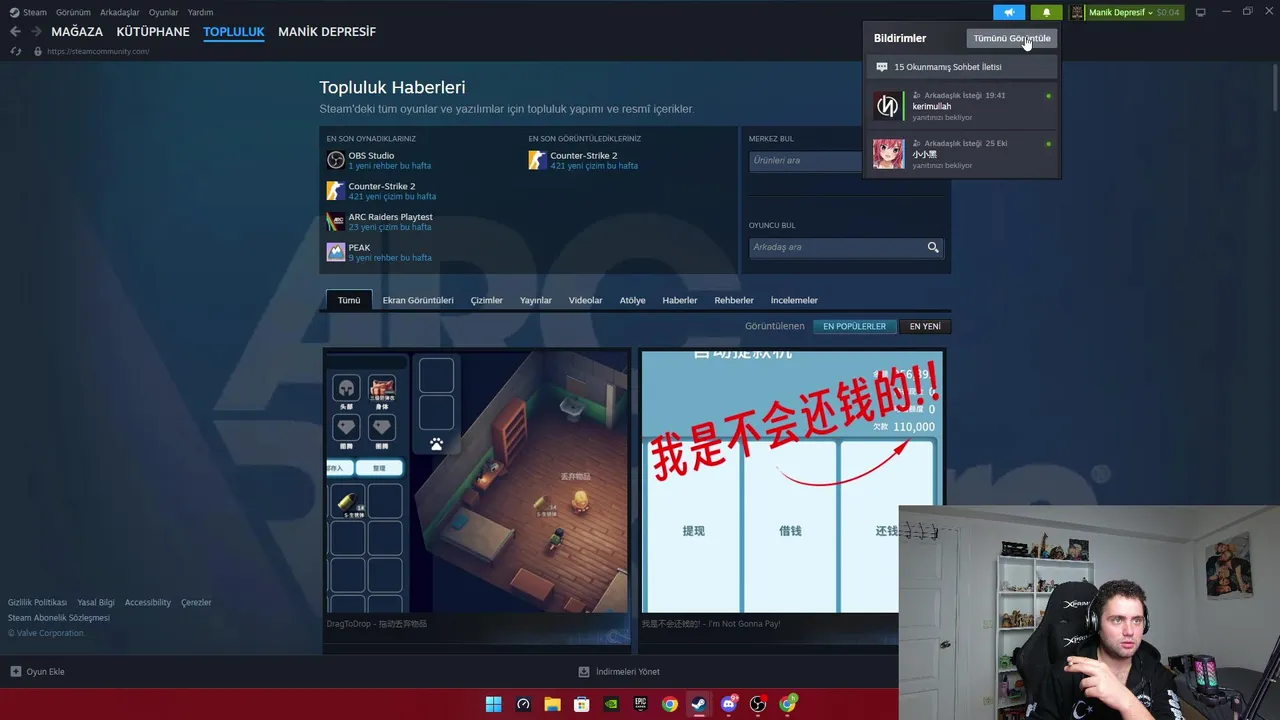Open Gizlilik Politikası link
This screenshot has width=1280, height=720.
click(x=37, y=603)
